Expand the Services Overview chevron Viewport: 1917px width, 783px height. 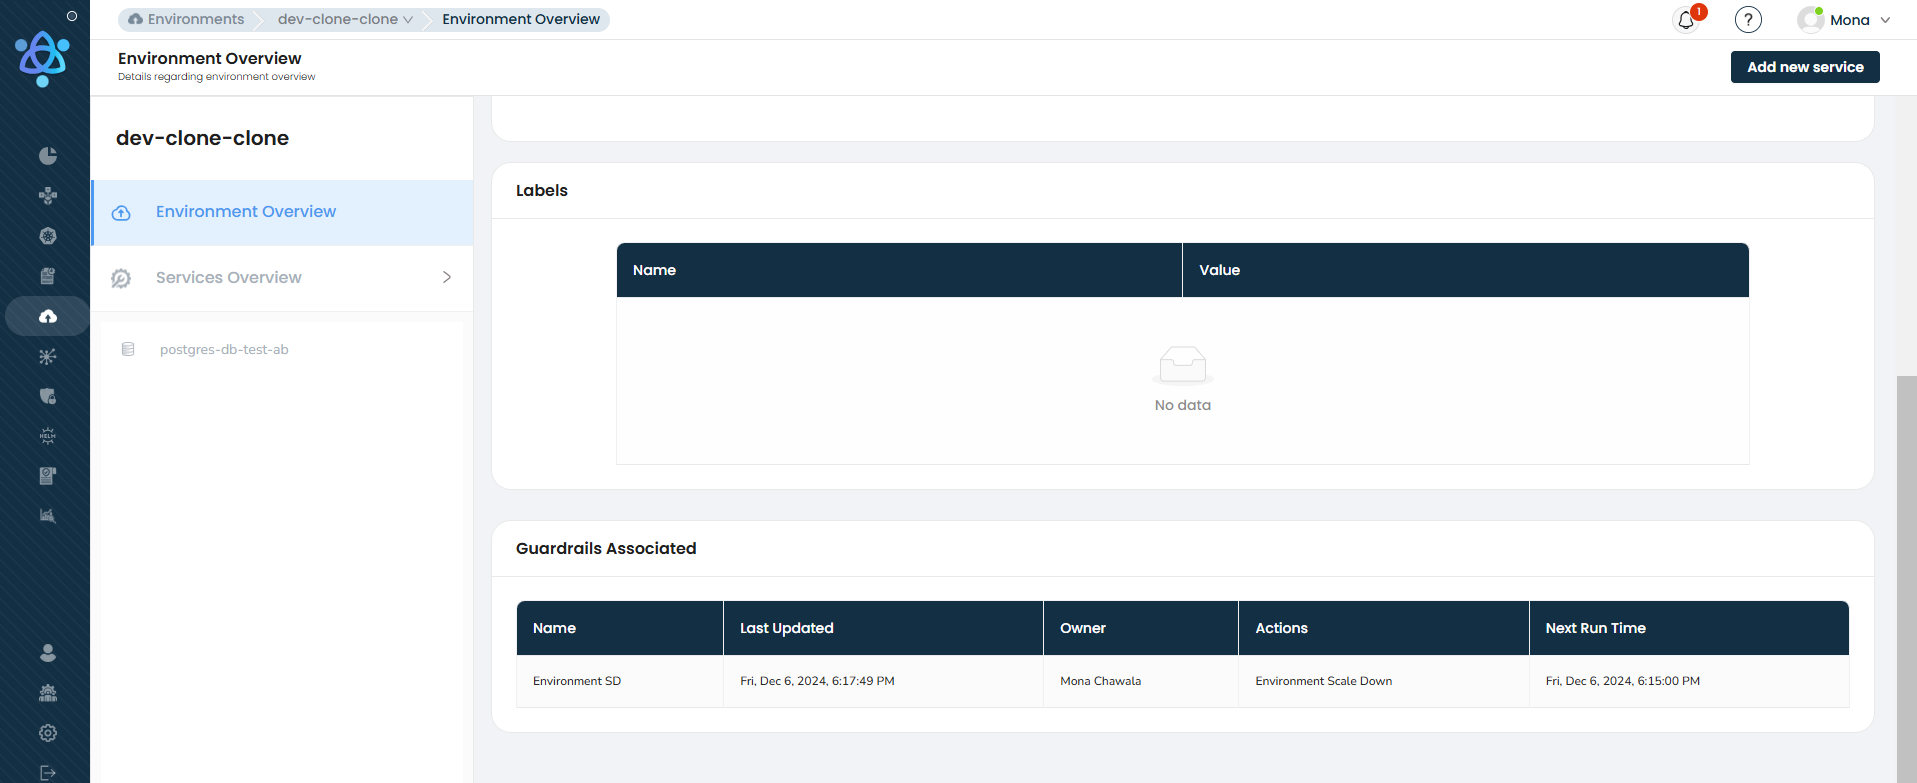(447, 277)
